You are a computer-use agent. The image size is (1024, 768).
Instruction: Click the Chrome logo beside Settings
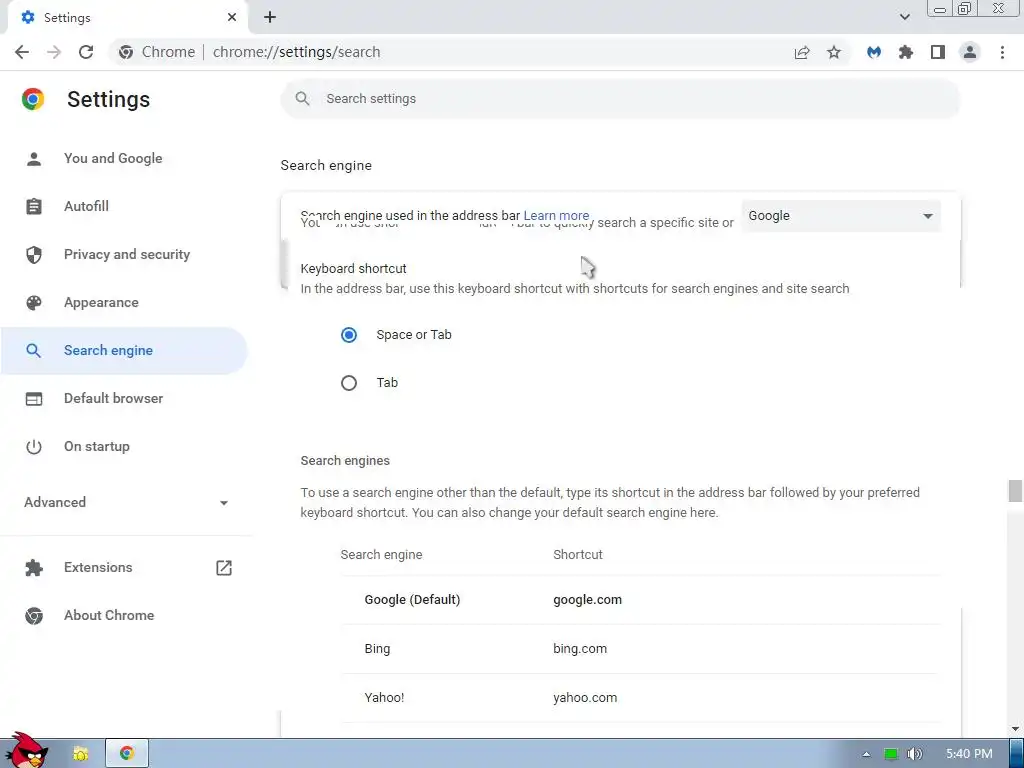click(x=33, y=99)
